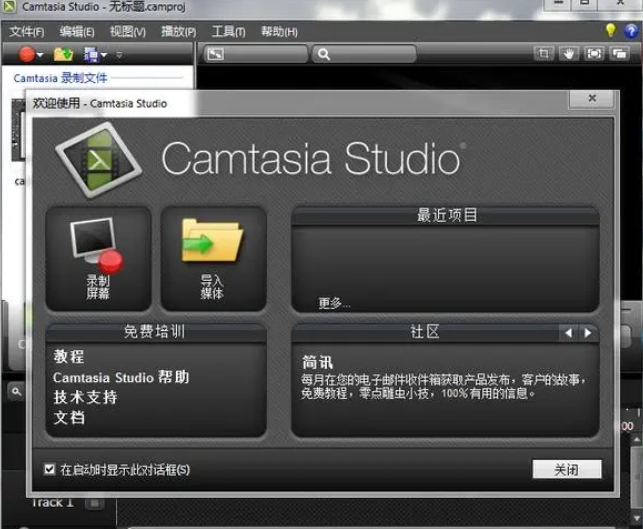Open the 技术支持 support link
The width and height of the screenshot is (643, 529).
85,397
